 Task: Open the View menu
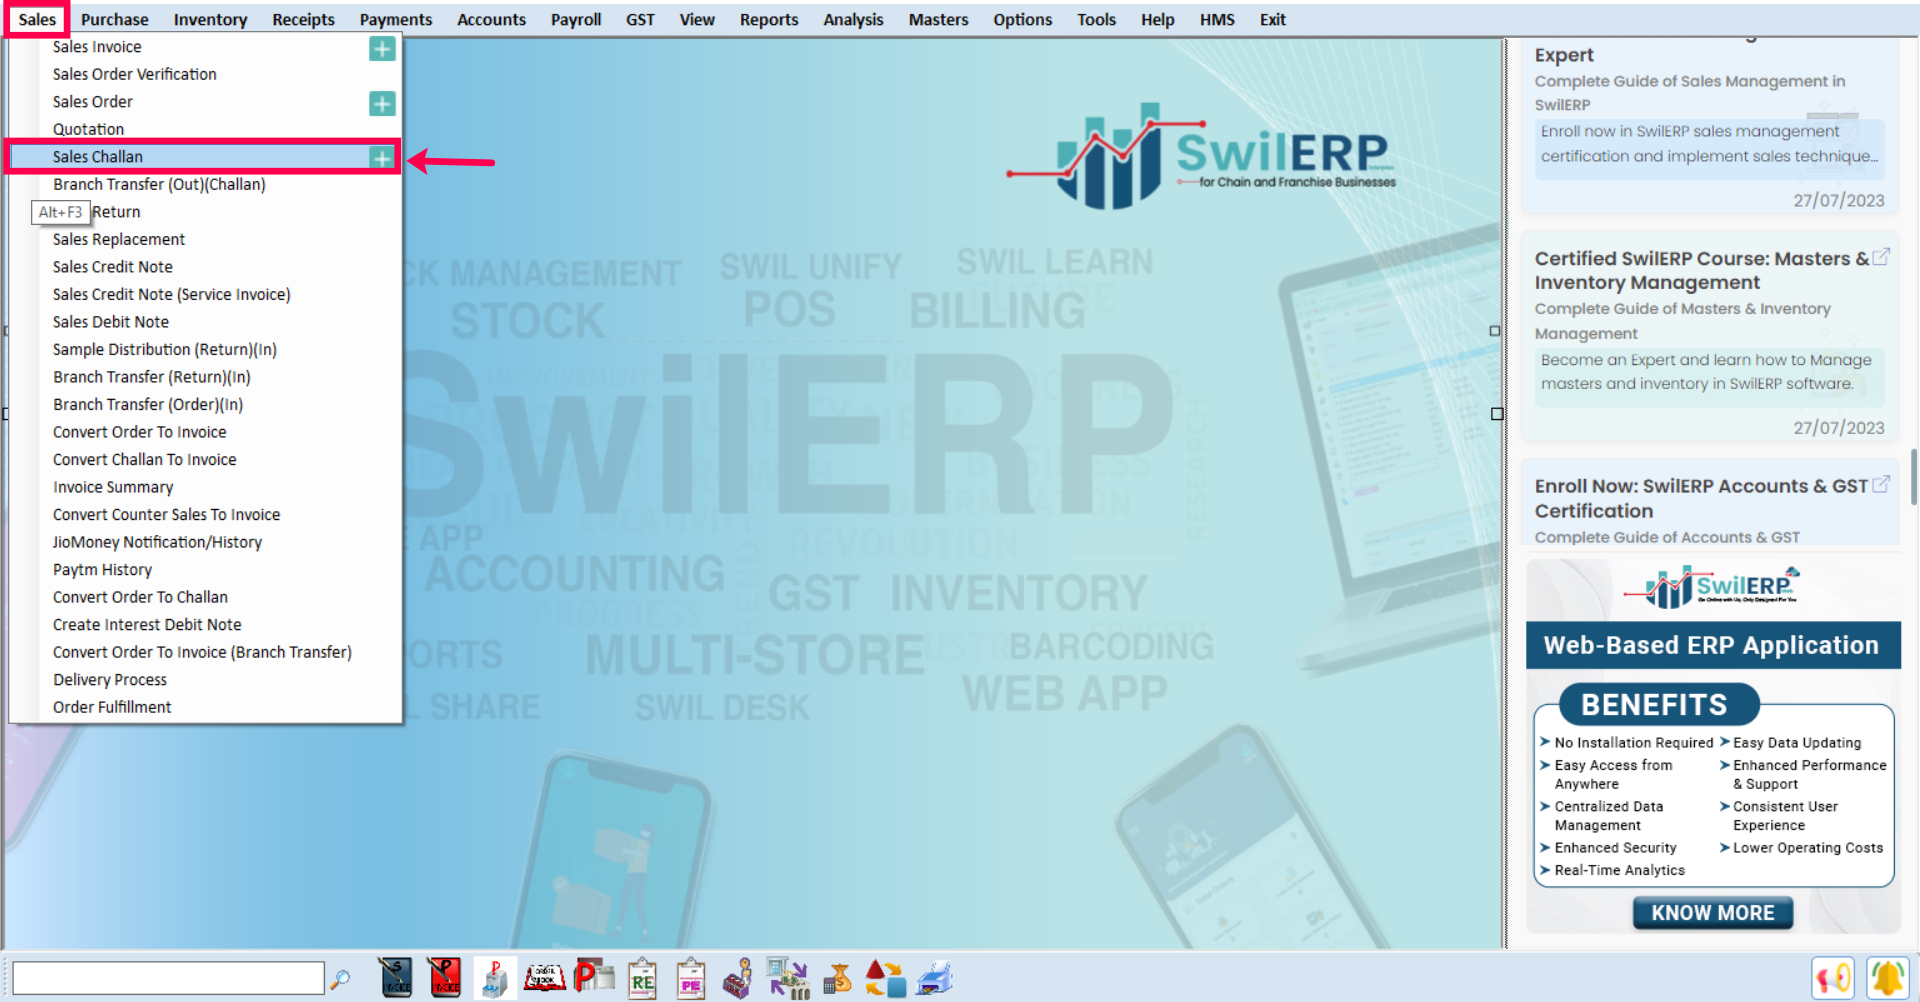click(697, 19)
